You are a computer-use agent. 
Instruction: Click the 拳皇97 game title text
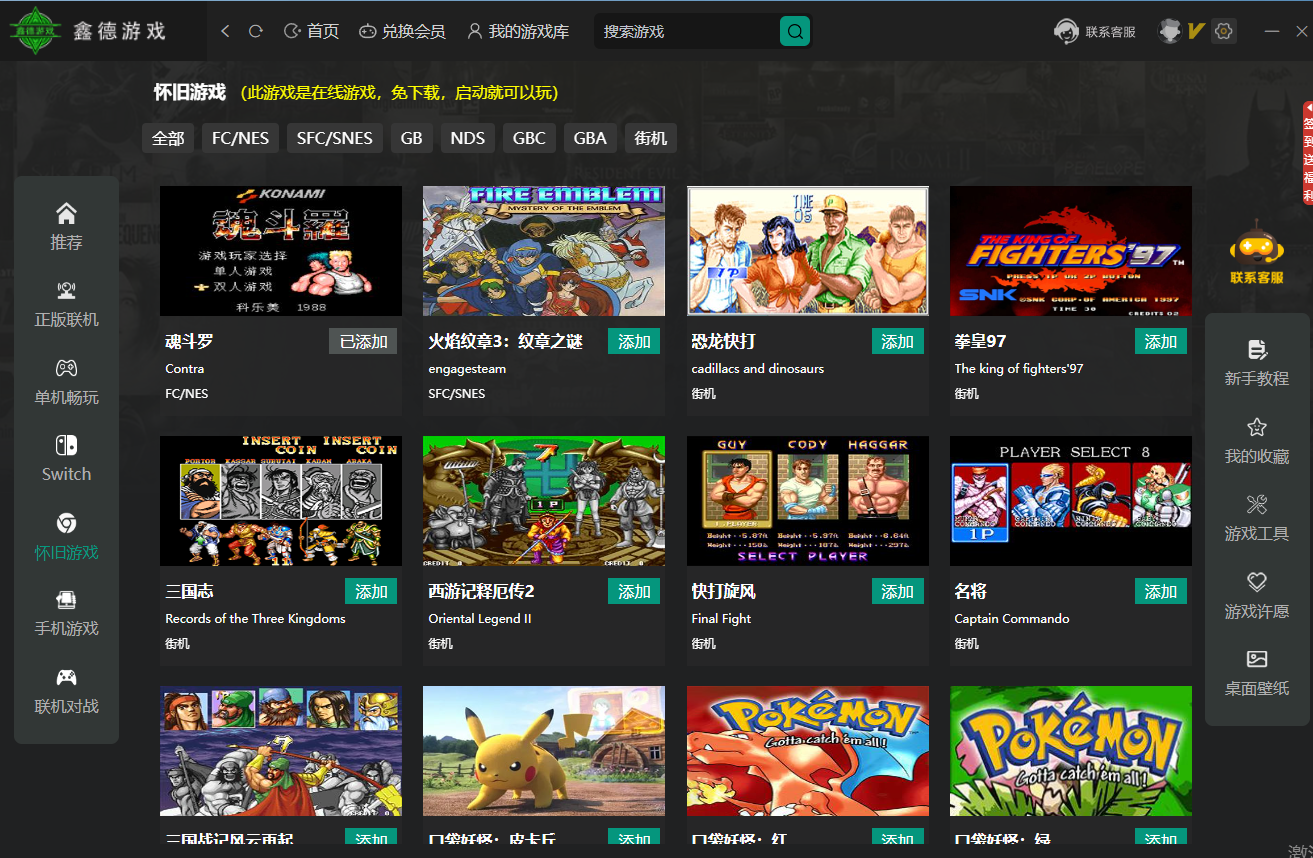tap(980, 342)
